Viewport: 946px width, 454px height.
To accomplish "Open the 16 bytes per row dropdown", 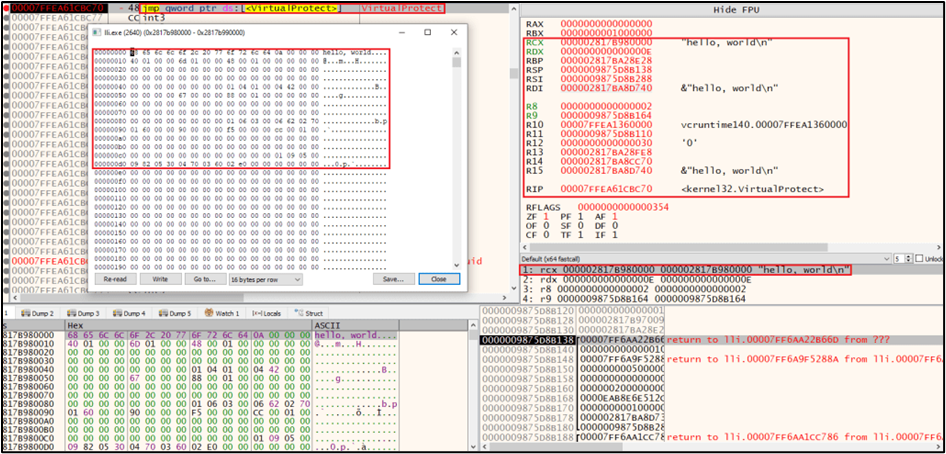I will click(x=259, y=279).
